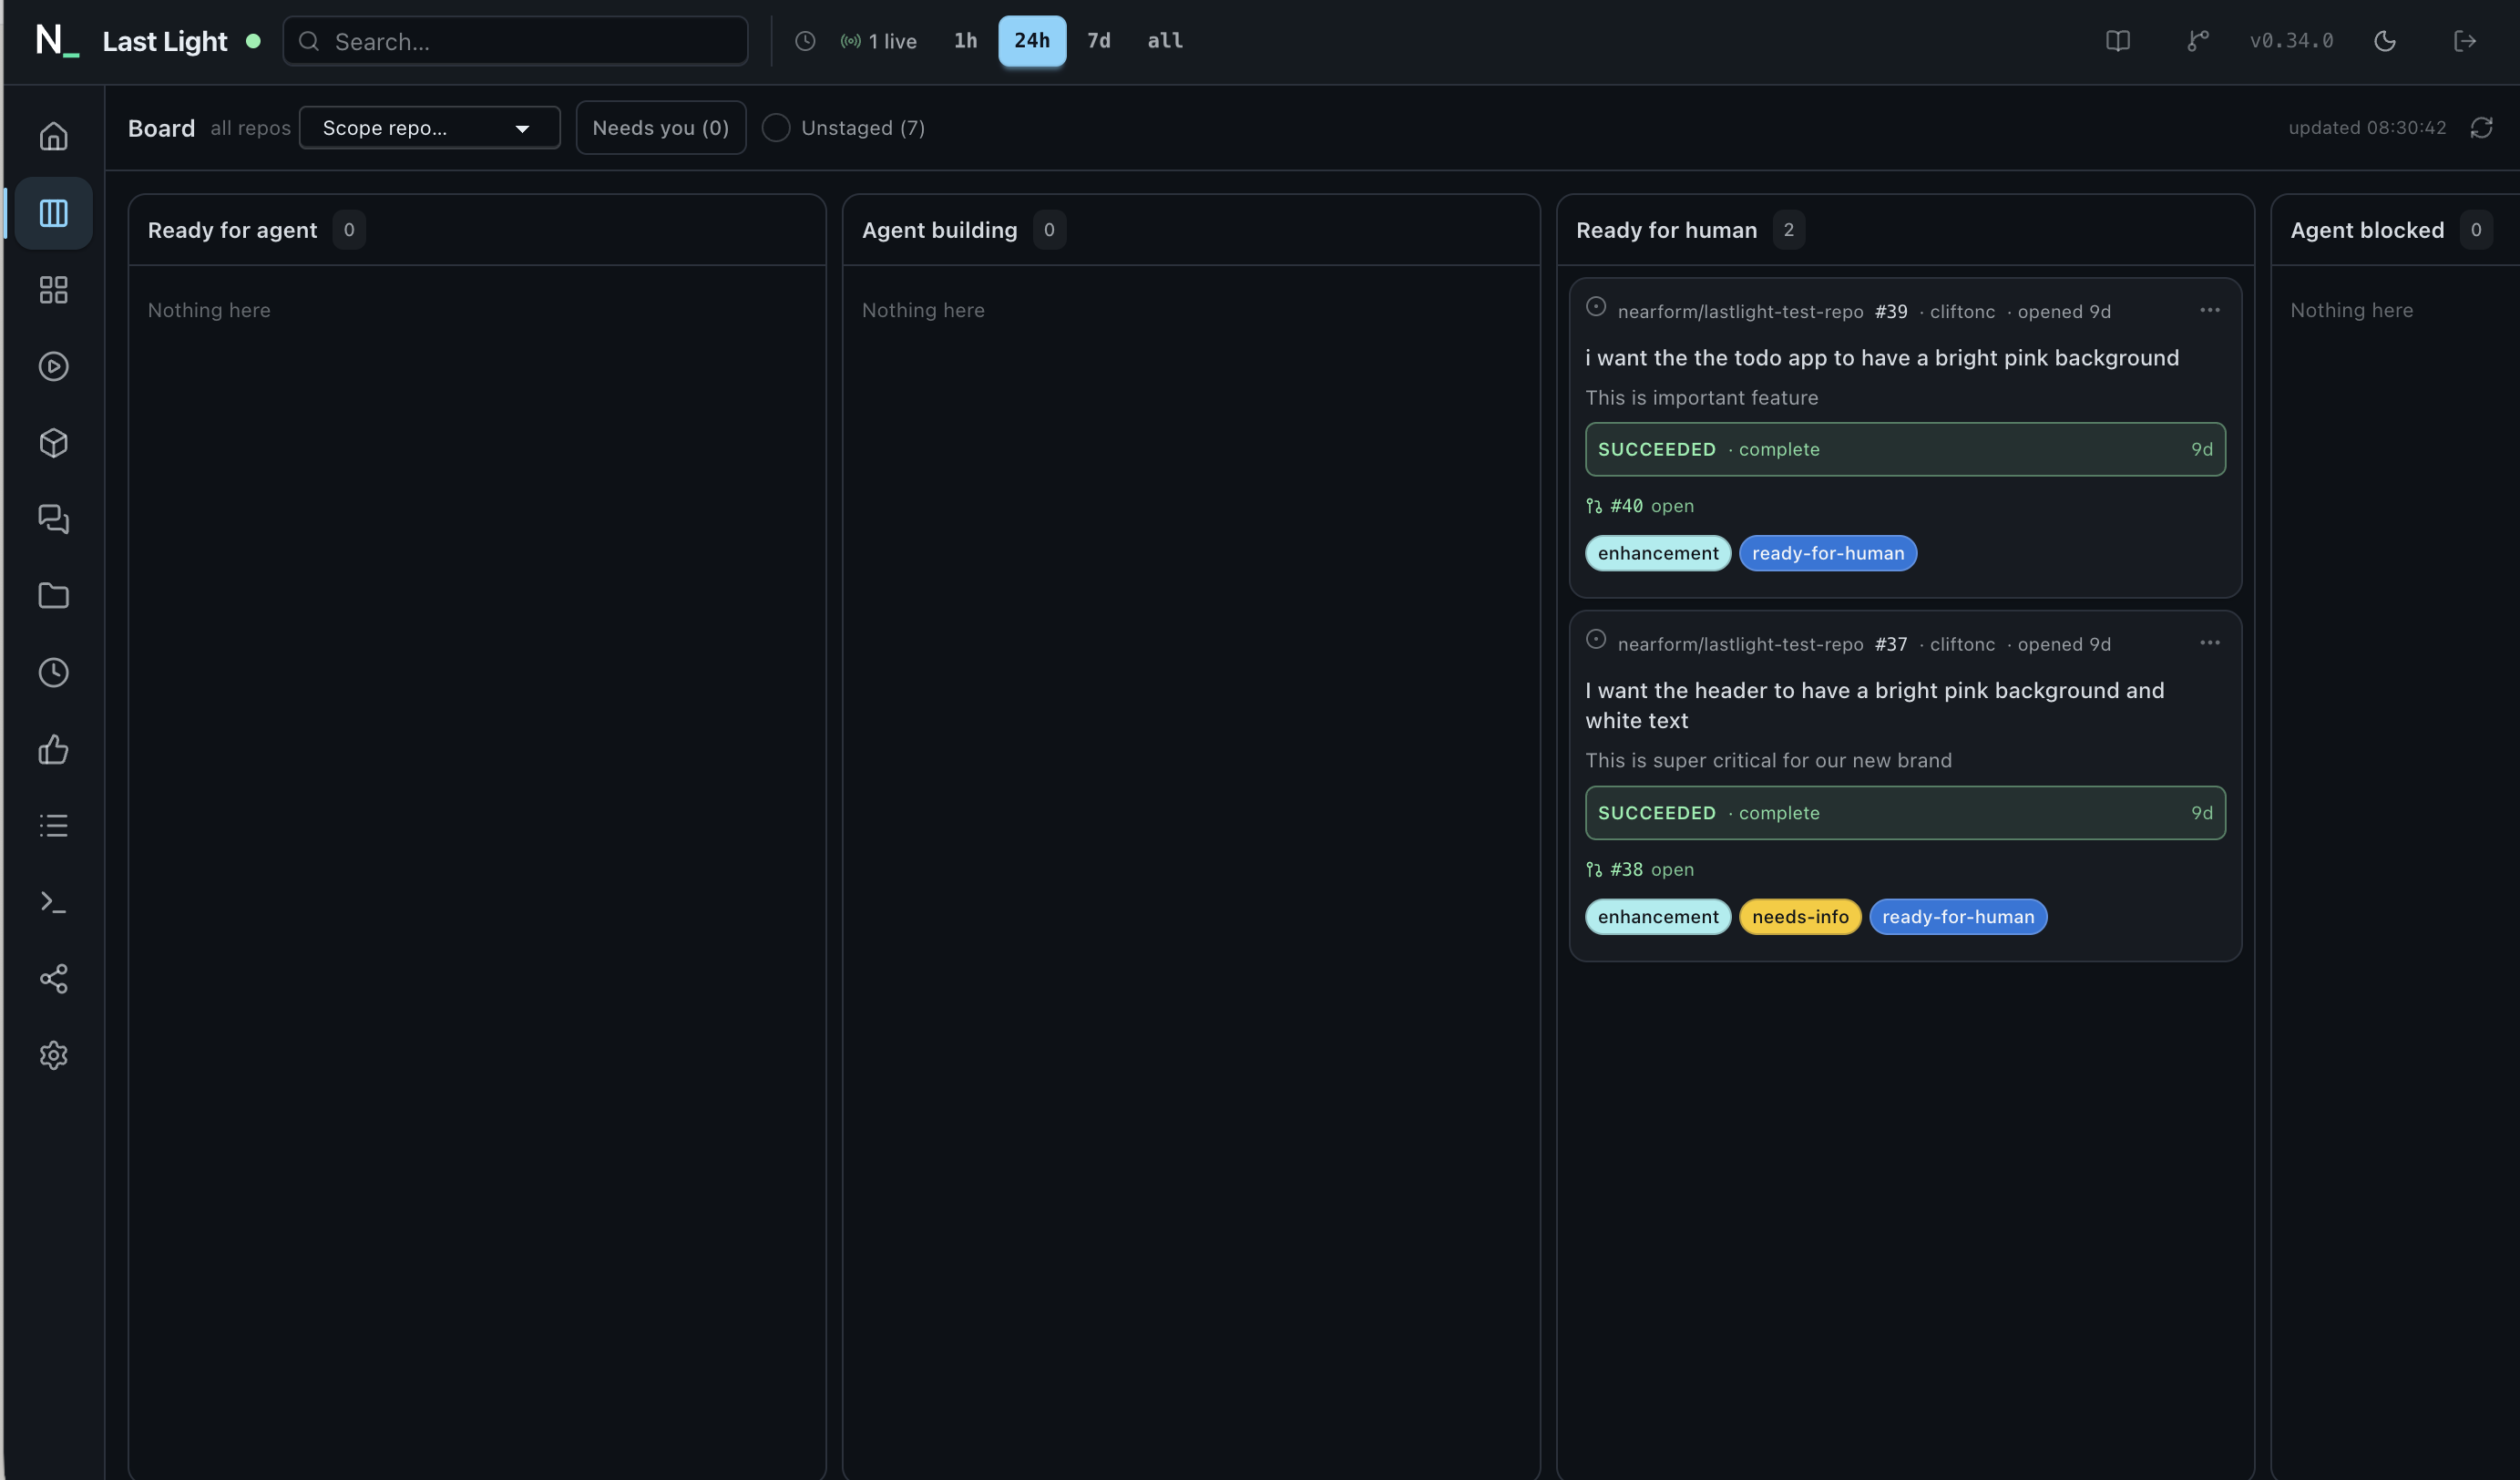This screenshot has height=1480, width=2520.
Task: Open the cube icon in sidebar
Action: pyautogui.click(x=54, y=443)
